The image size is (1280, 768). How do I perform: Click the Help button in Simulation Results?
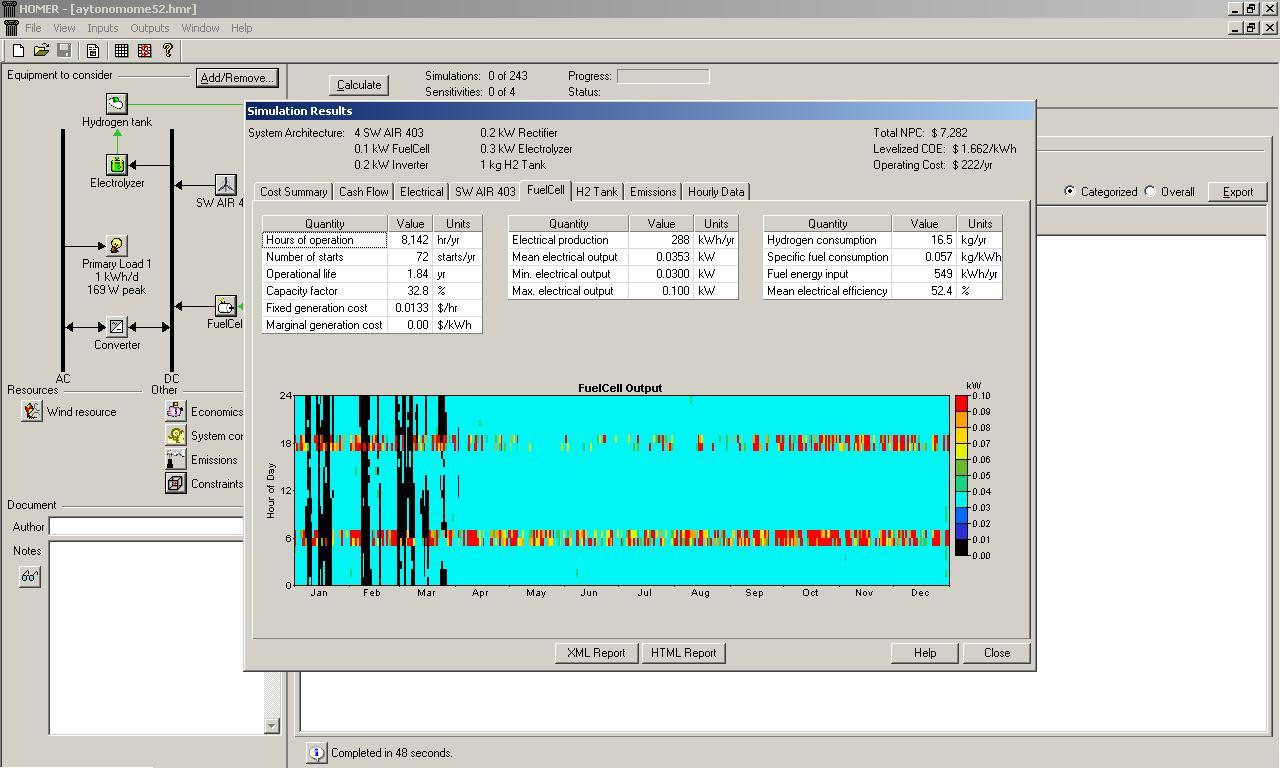click(x=925, y=653)
